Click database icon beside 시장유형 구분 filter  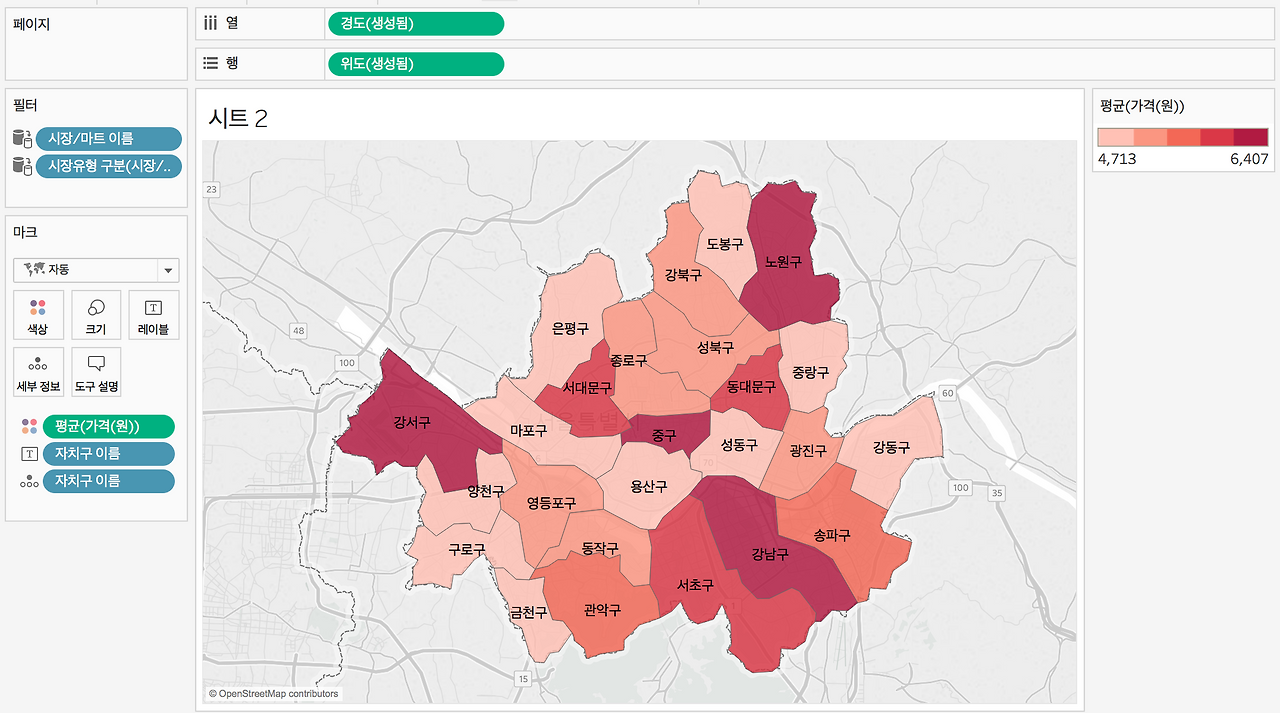22,166
